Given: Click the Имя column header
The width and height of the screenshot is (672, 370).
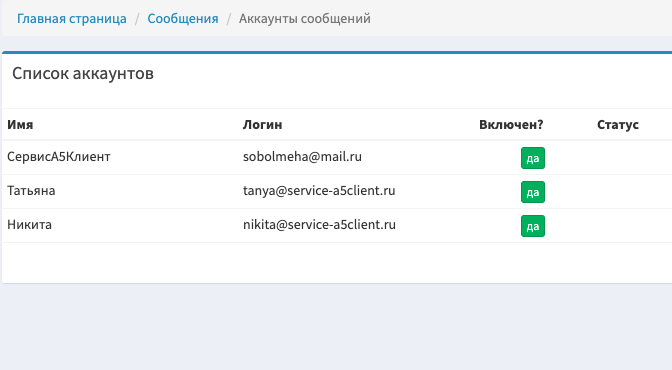Looking at the screenshot, I should point(20,125).
